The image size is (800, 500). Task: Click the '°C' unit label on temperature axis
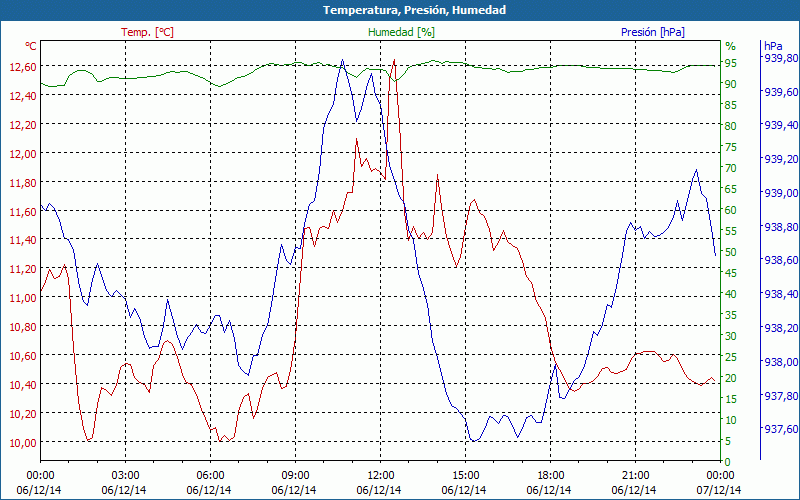(31, 46)
